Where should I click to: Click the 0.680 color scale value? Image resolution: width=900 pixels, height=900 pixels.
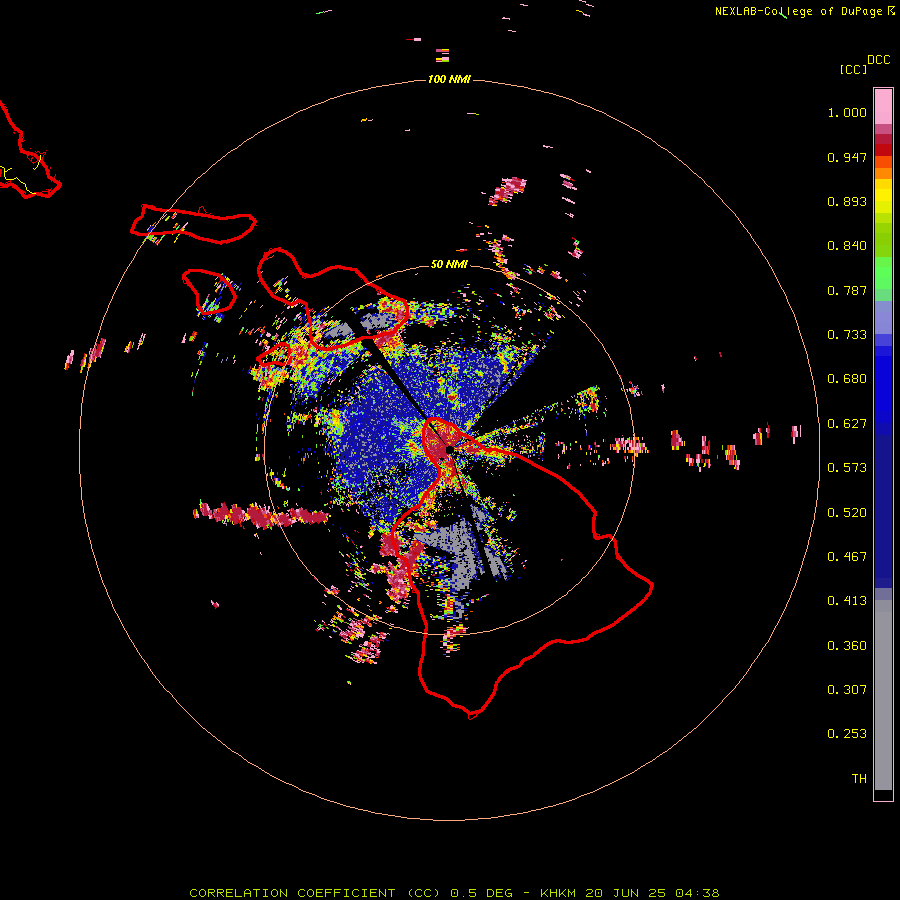click(x=847, y=379)
